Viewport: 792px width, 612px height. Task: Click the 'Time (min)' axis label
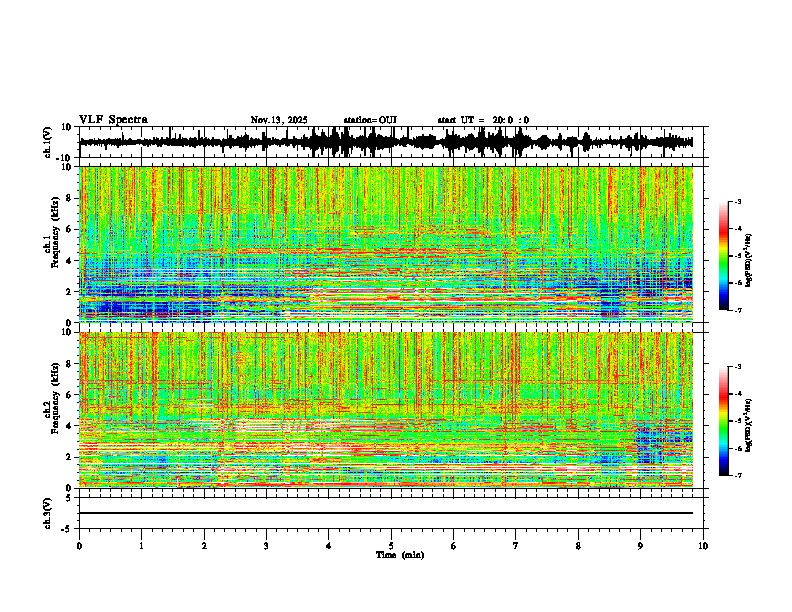(x=400, y=555)
